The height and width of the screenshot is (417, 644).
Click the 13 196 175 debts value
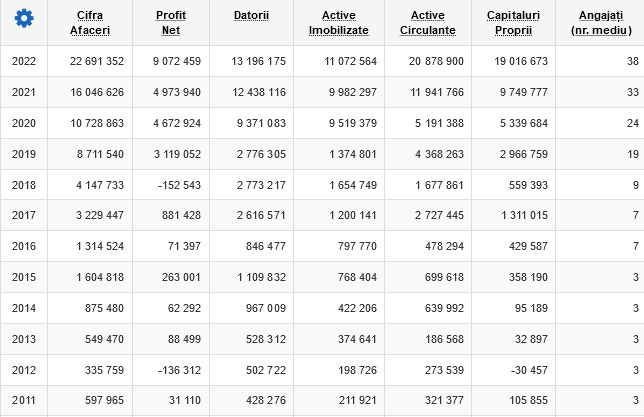tap(258, 61)
